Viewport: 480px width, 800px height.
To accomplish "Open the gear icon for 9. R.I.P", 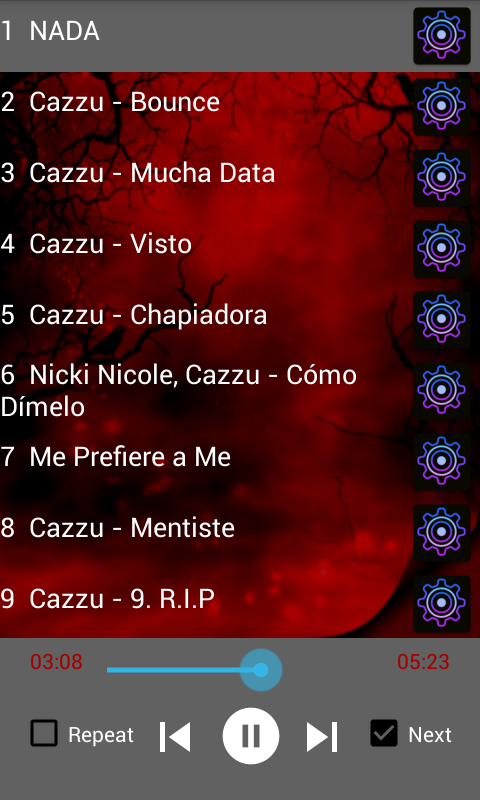I will [x=442, y=604].
